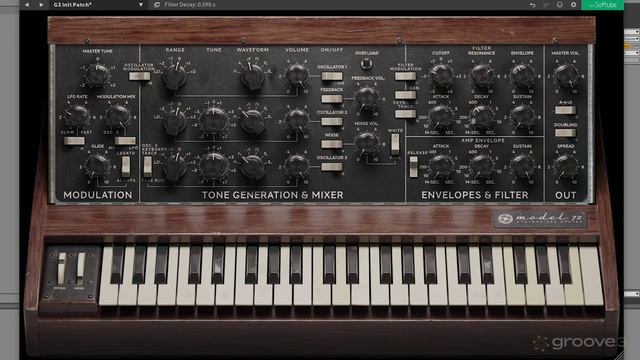
Task: Click the Softube logo button
Action: (602, 5)
